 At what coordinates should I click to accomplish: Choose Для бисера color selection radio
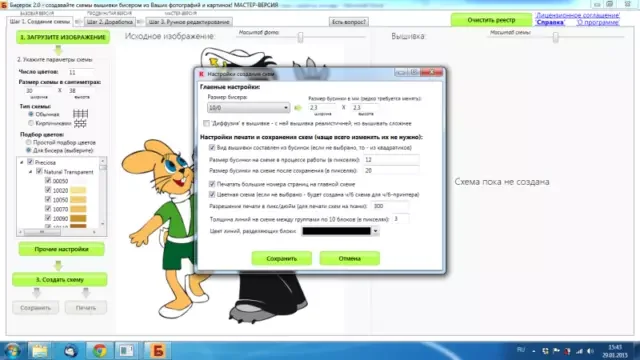(29, 151)
